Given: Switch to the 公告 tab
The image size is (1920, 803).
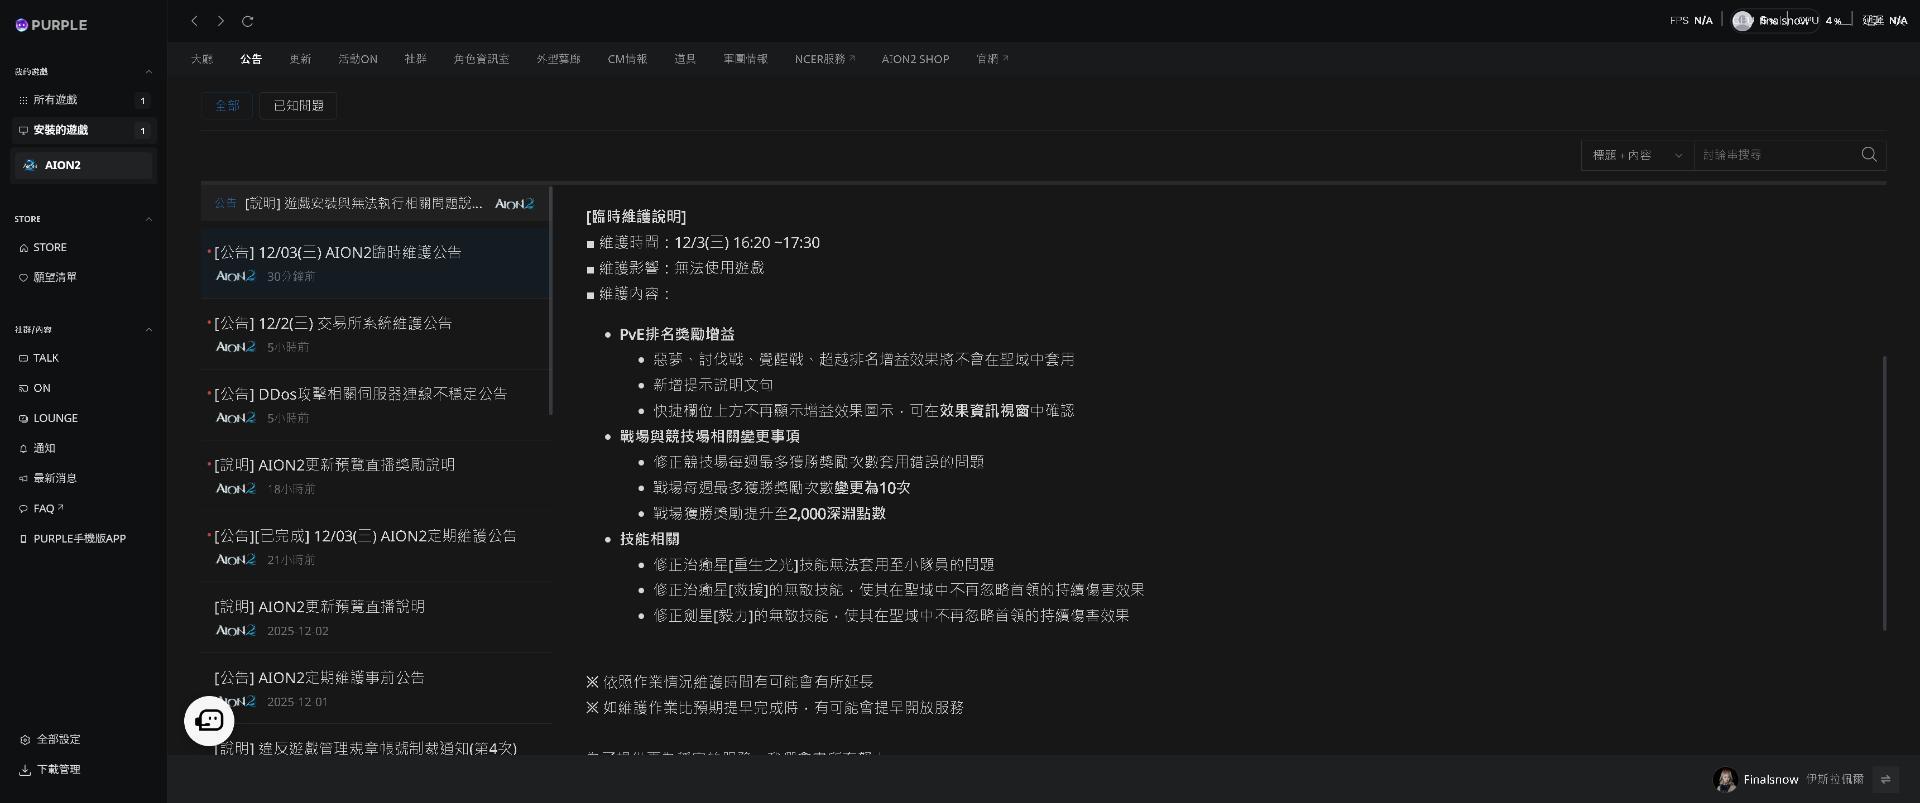Looking at the screenshot, I should click(251, 59).
